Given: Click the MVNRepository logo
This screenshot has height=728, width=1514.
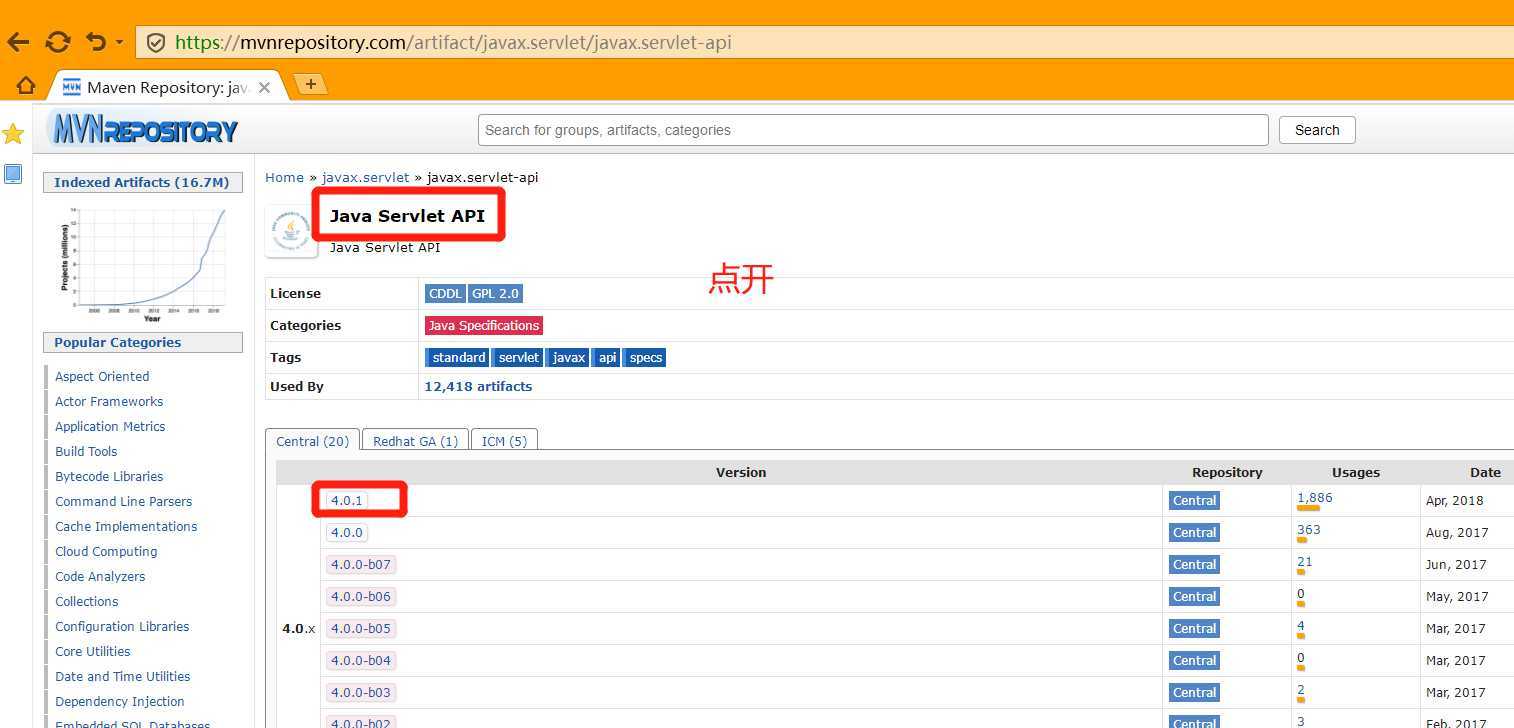Looking at the screenshot, I should (x=144, y=130).
